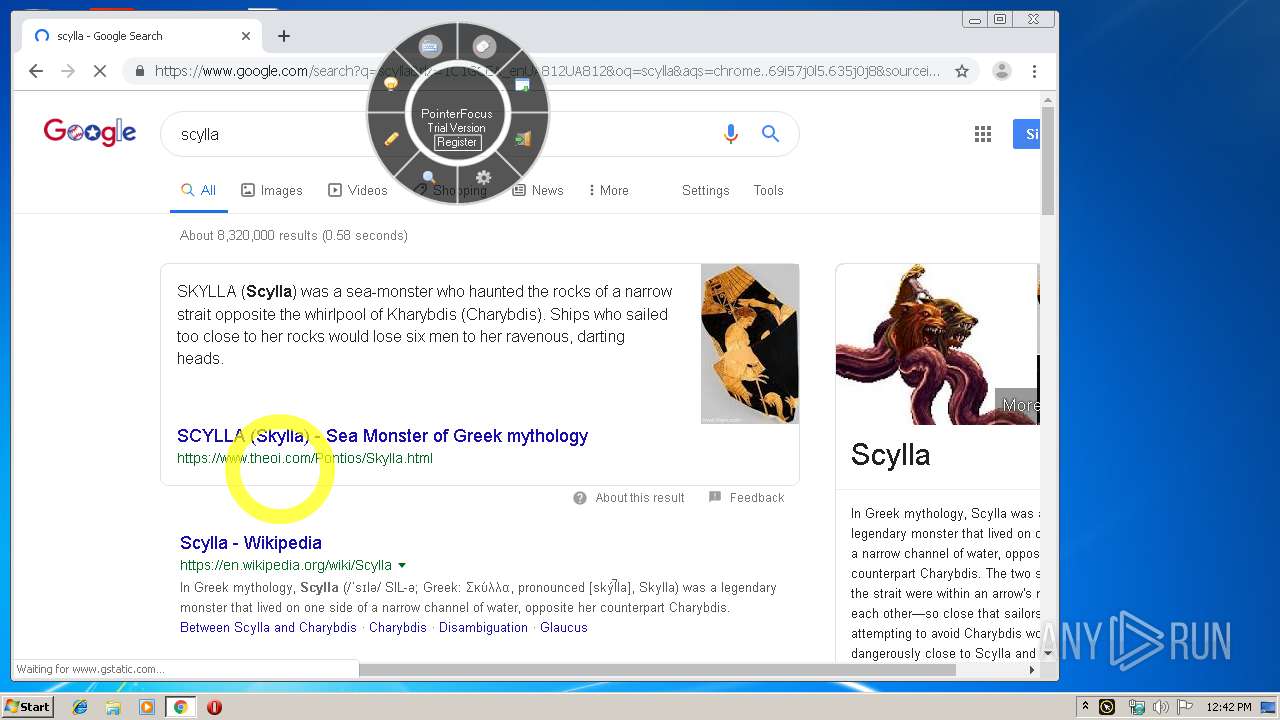Open Charybdis sublink
The width and height of the screenshot is (1280, 720).
398,628
